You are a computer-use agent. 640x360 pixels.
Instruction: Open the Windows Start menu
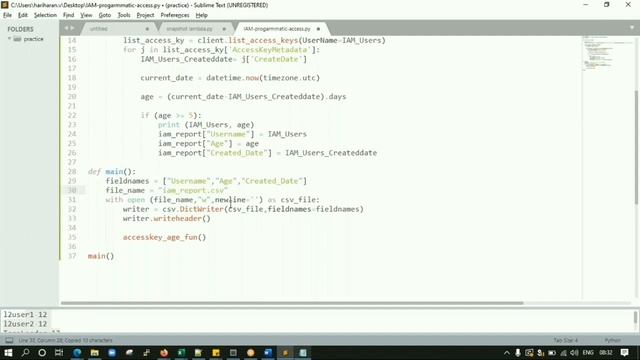[8, 353]
